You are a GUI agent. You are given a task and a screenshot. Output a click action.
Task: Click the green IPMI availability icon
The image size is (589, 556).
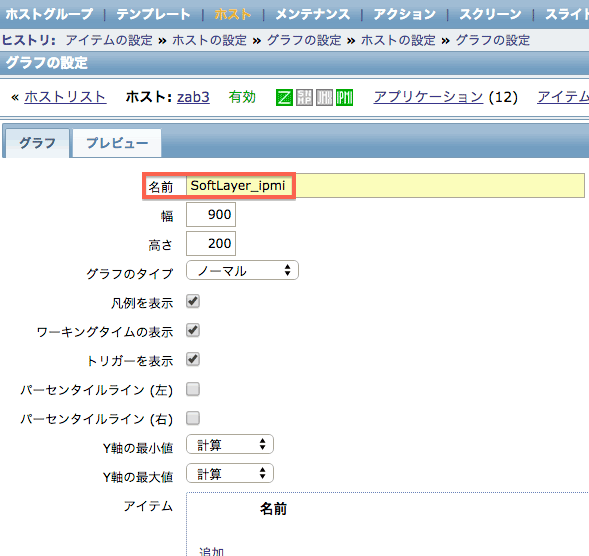tap(344, 98)
